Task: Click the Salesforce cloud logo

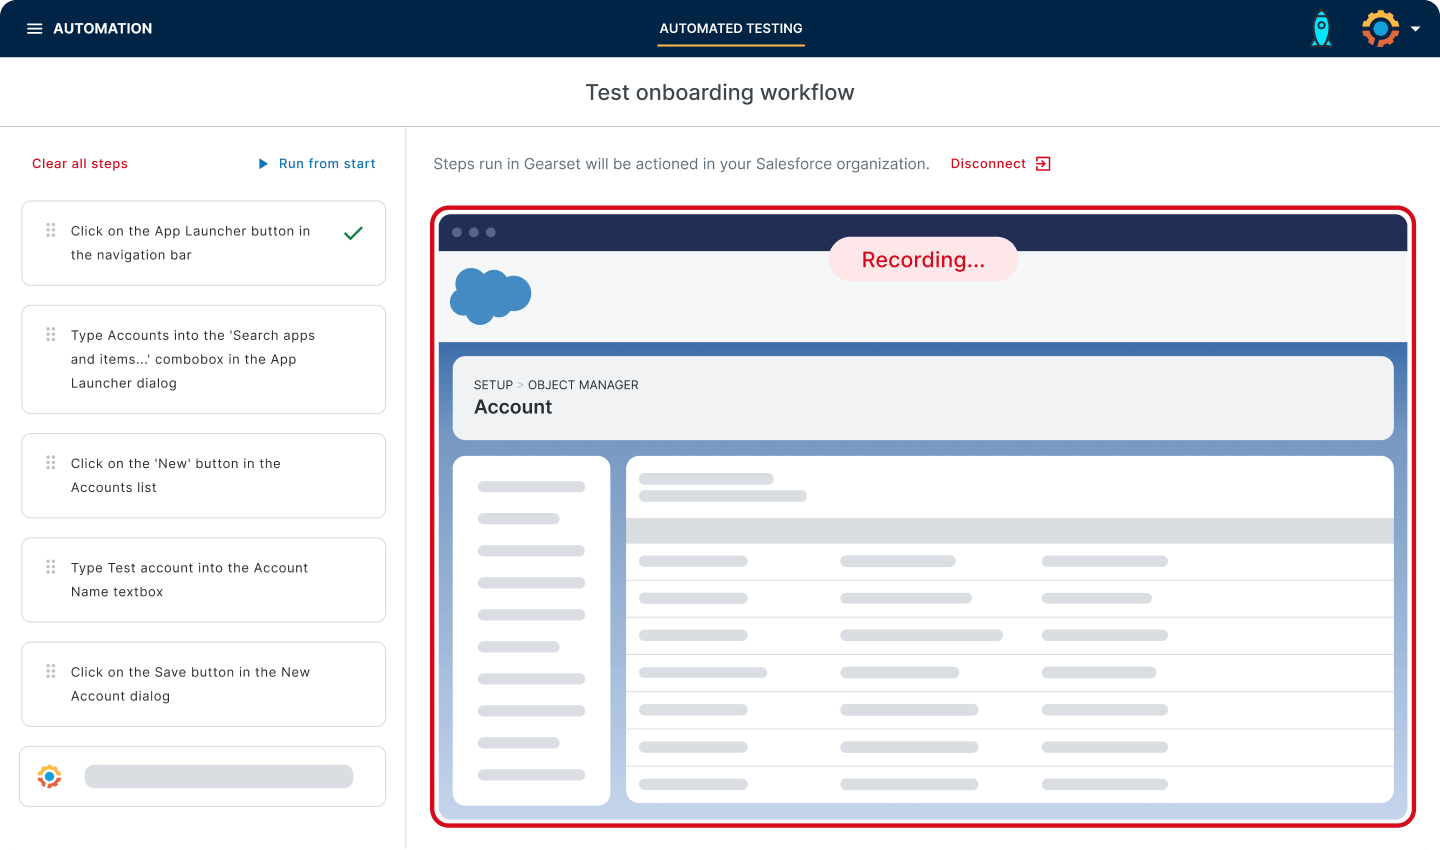Action: click(490, 295)
